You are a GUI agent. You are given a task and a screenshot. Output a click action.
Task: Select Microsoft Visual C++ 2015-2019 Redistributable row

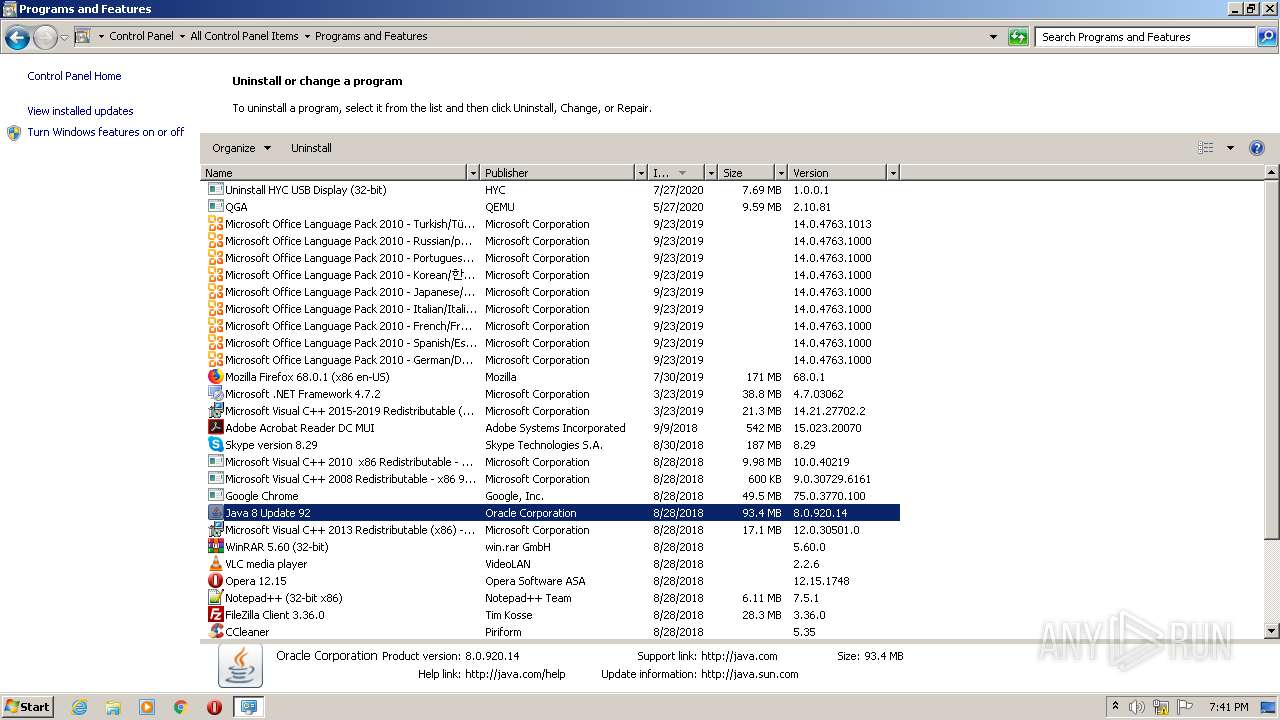tap(550, 411)
